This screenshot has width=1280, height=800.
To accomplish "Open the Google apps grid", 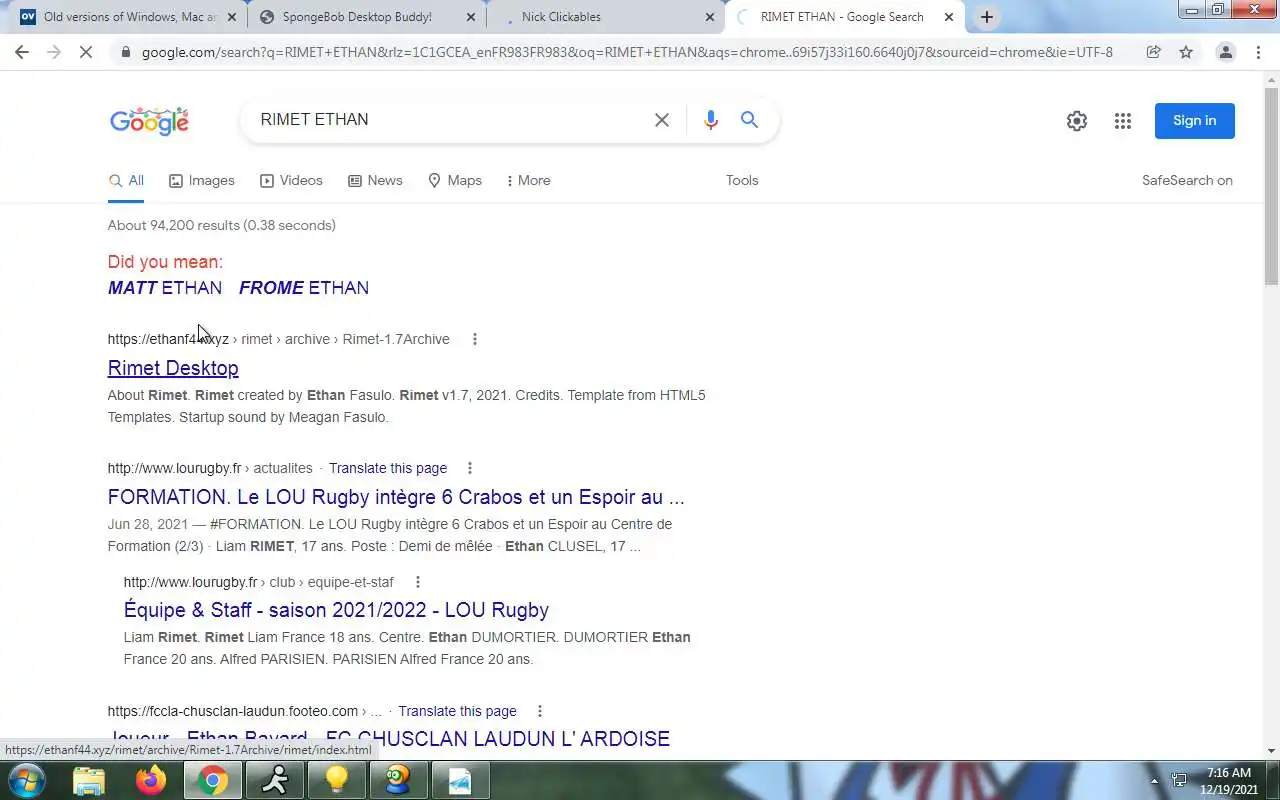I will click(1123, 121).
